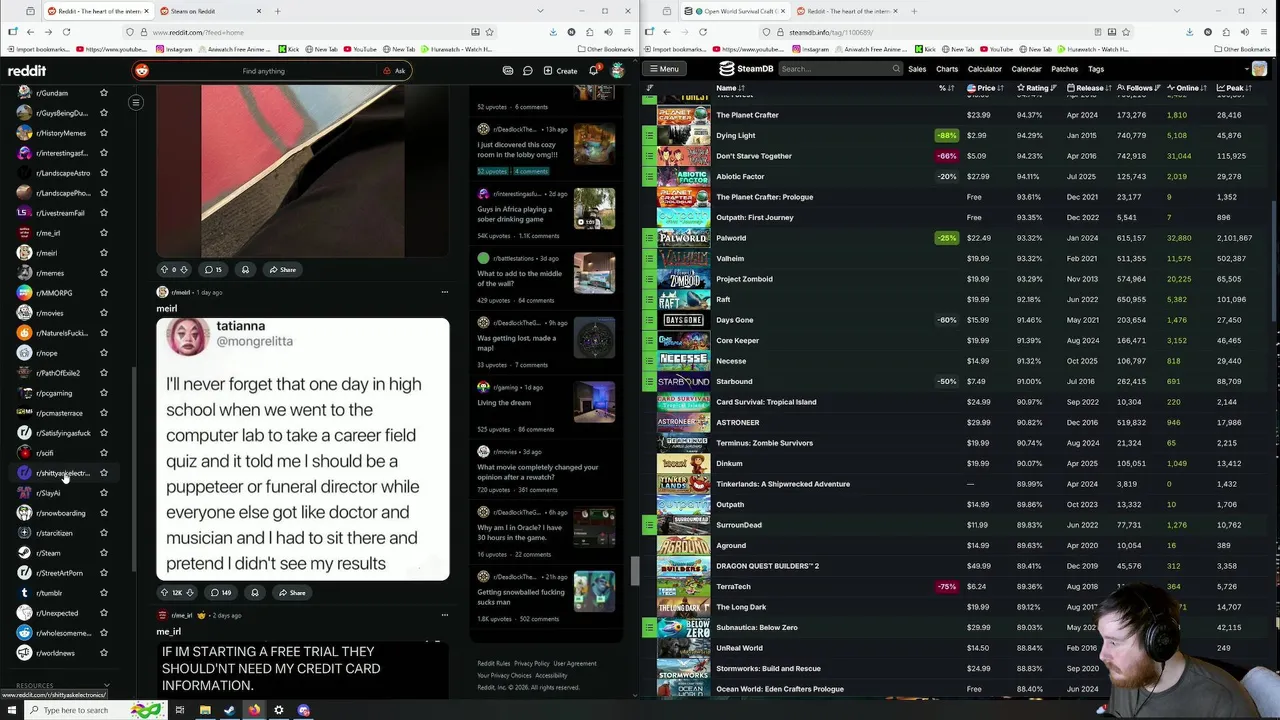Toggle favorite star for r/worldnews
The image size is (1280, 720).
point(103,653)
